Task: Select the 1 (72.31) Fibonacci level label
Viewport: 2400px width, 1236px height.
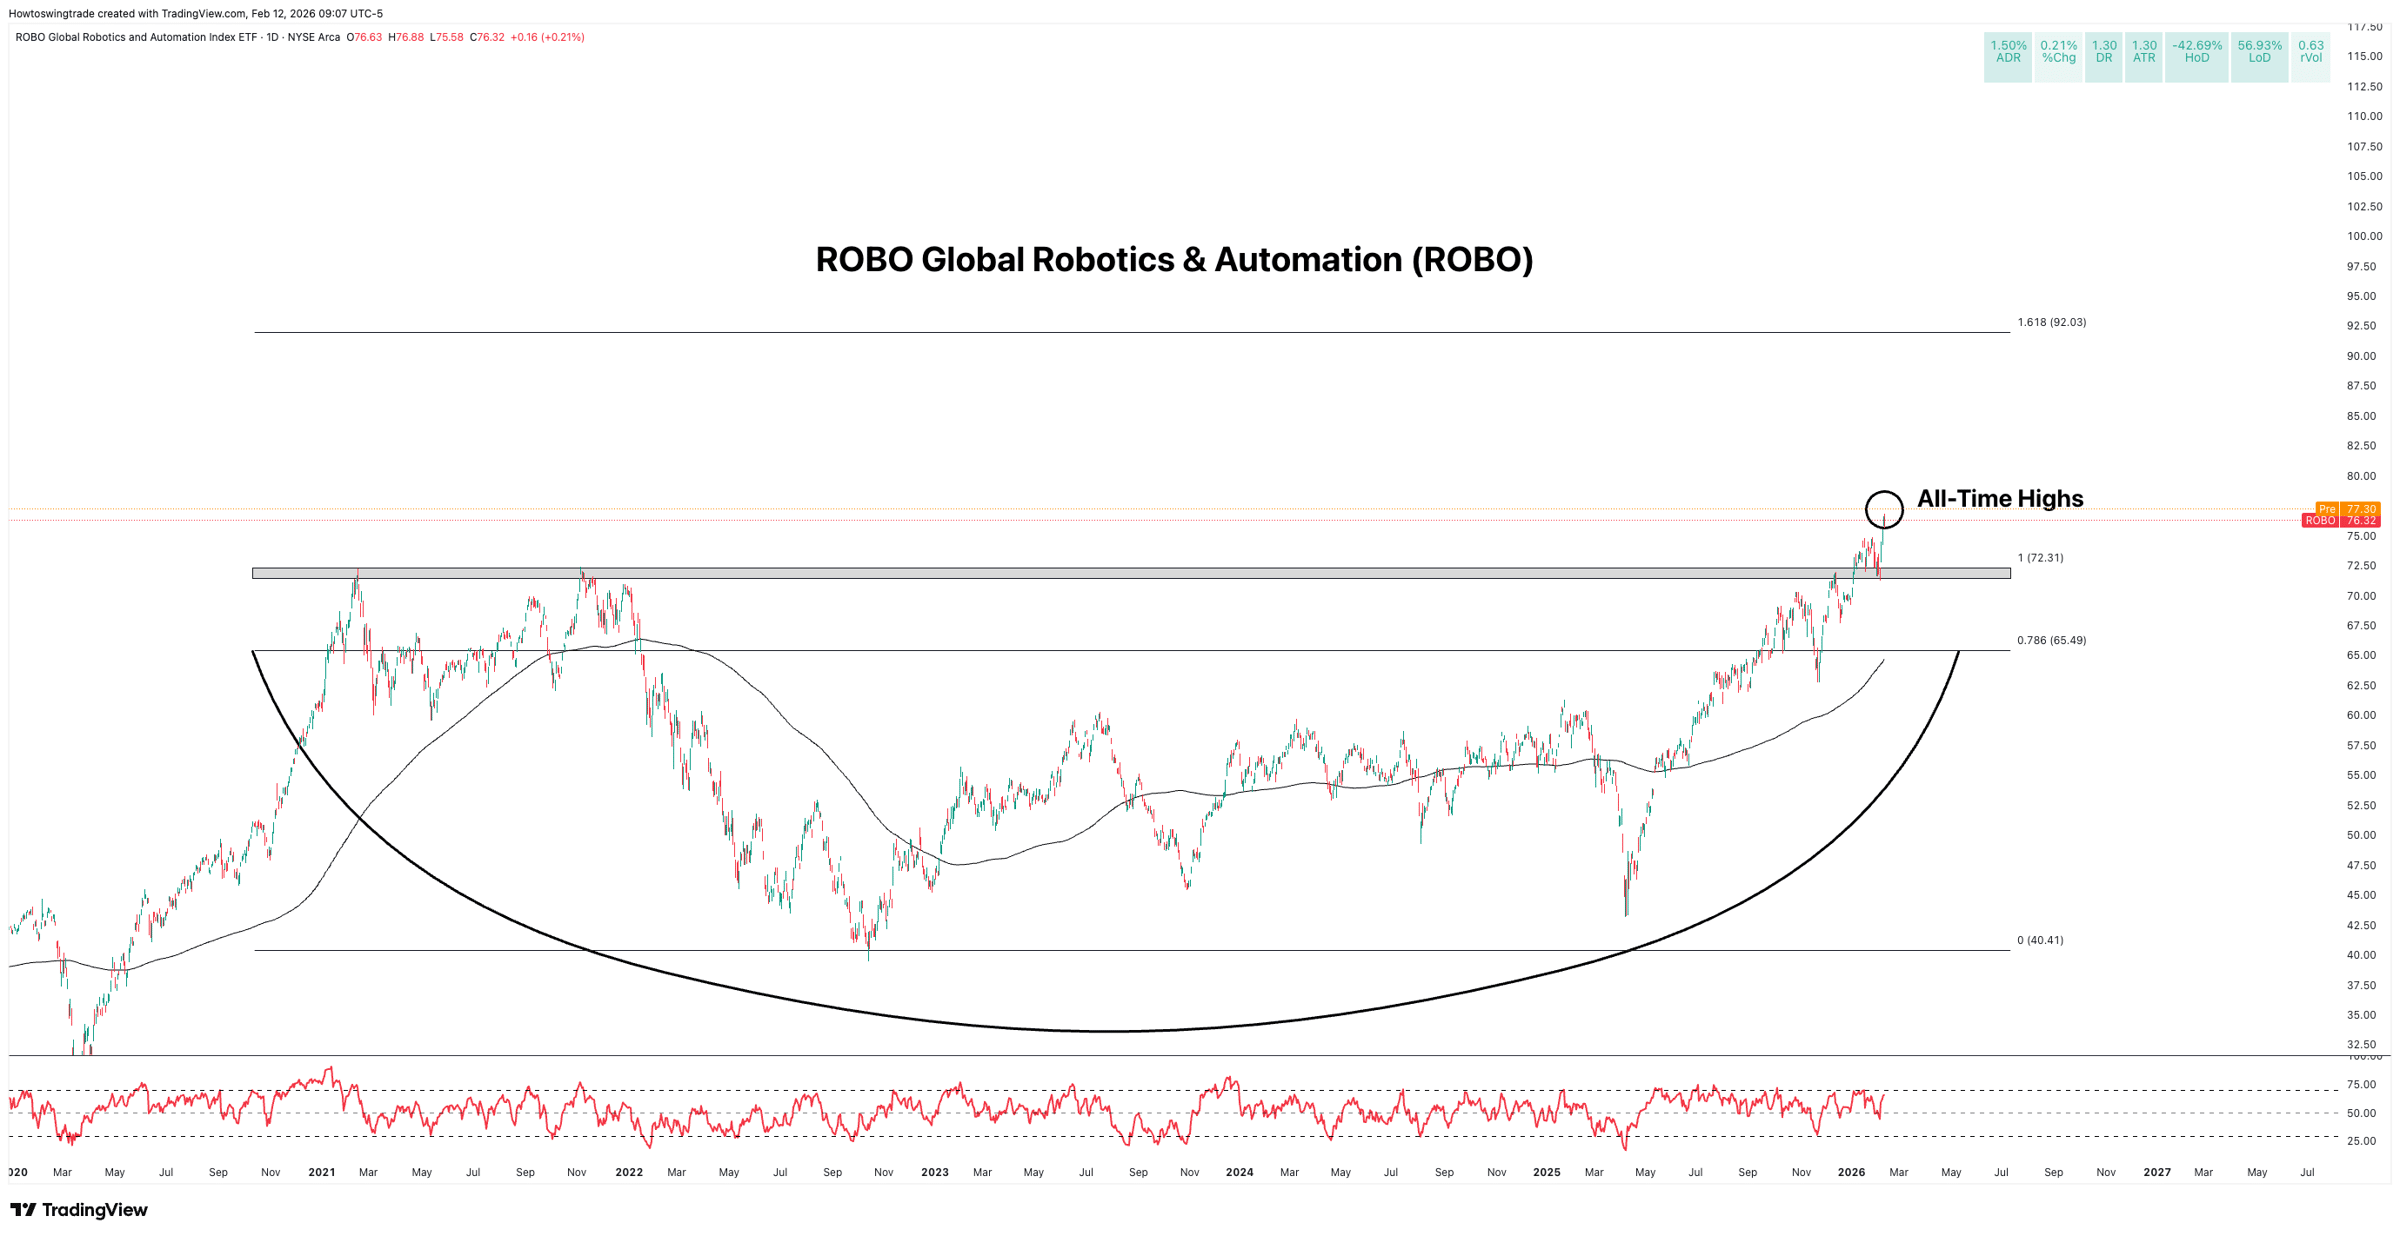Action: pyautogui.click(x=2040, y=558)
